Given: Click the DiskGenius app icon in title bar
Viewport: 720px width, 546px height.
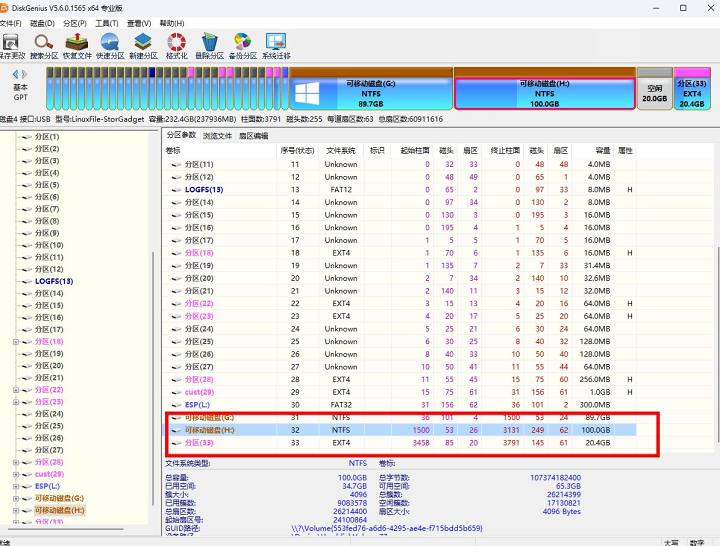Looking at the screenshot, I should [x=4, y=8].
